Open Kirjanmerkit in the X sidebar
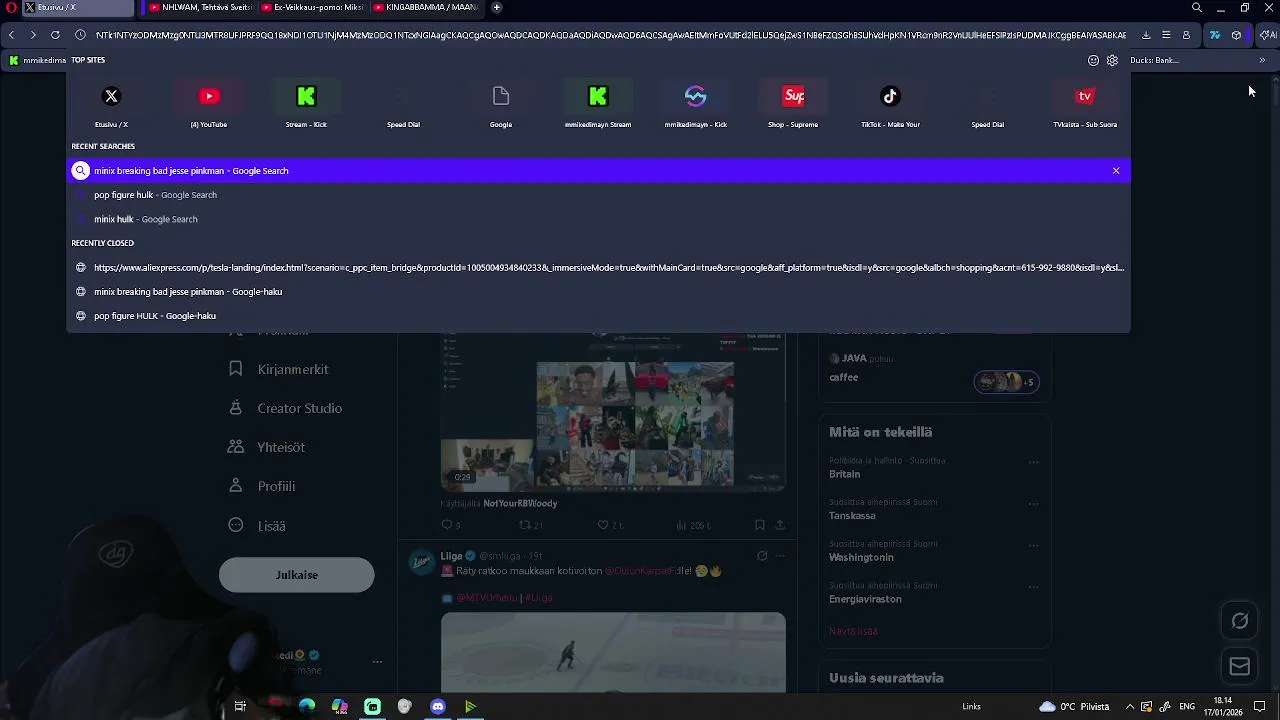This screenshot has width=1280, height=720. click(x=279, y=369)
